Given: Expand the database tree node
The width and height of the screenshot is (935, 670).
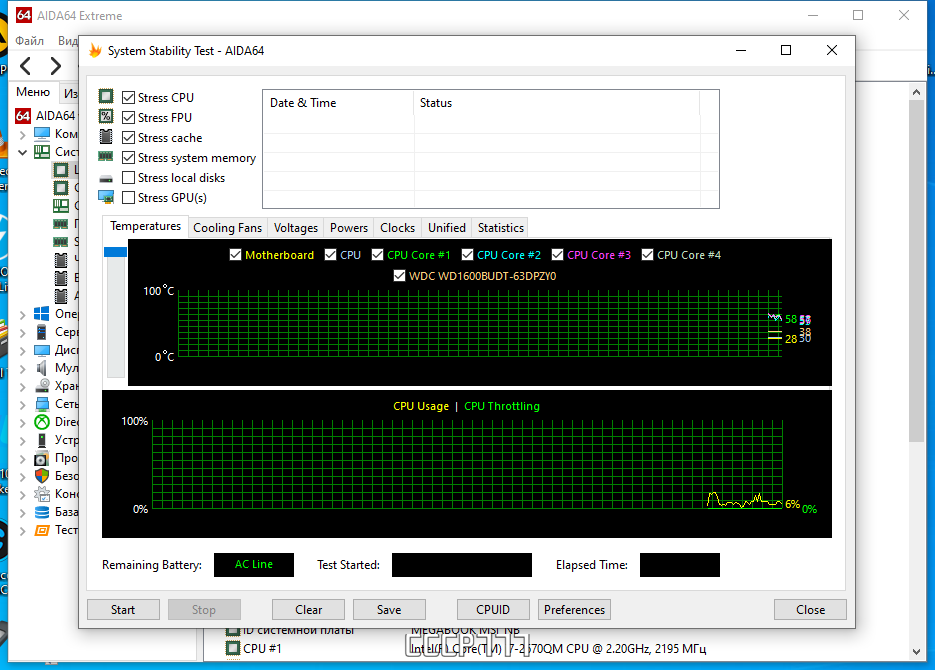Looking at the screenshot, I should pos(23,512).
